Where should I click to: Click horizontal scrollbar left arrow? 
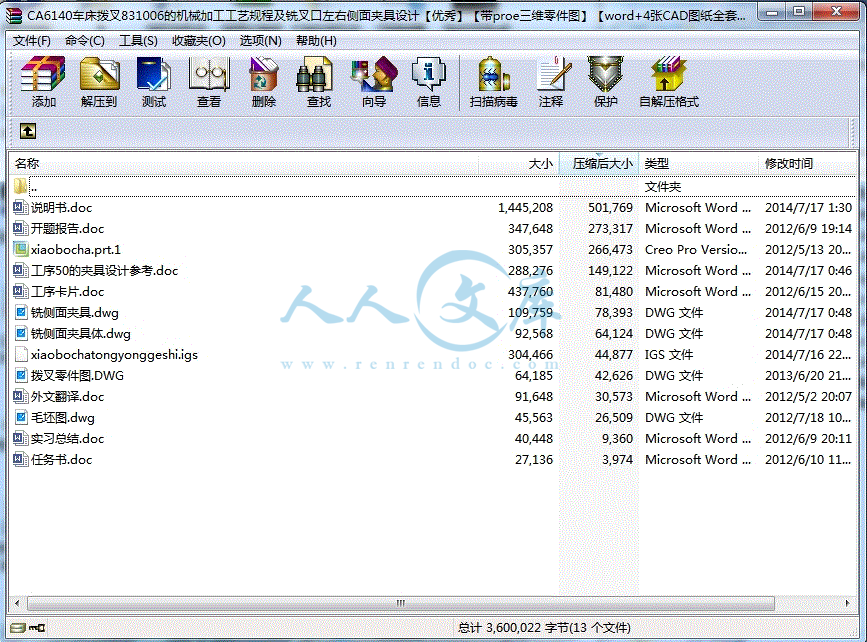(x=17, y=603)
